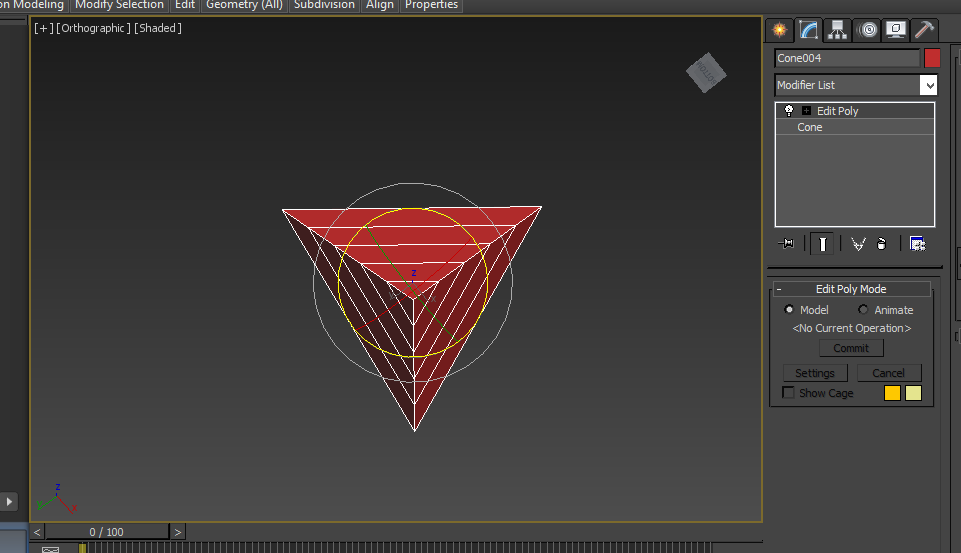Open Configure Modifier Sets icon

click(x=917, y=244)
